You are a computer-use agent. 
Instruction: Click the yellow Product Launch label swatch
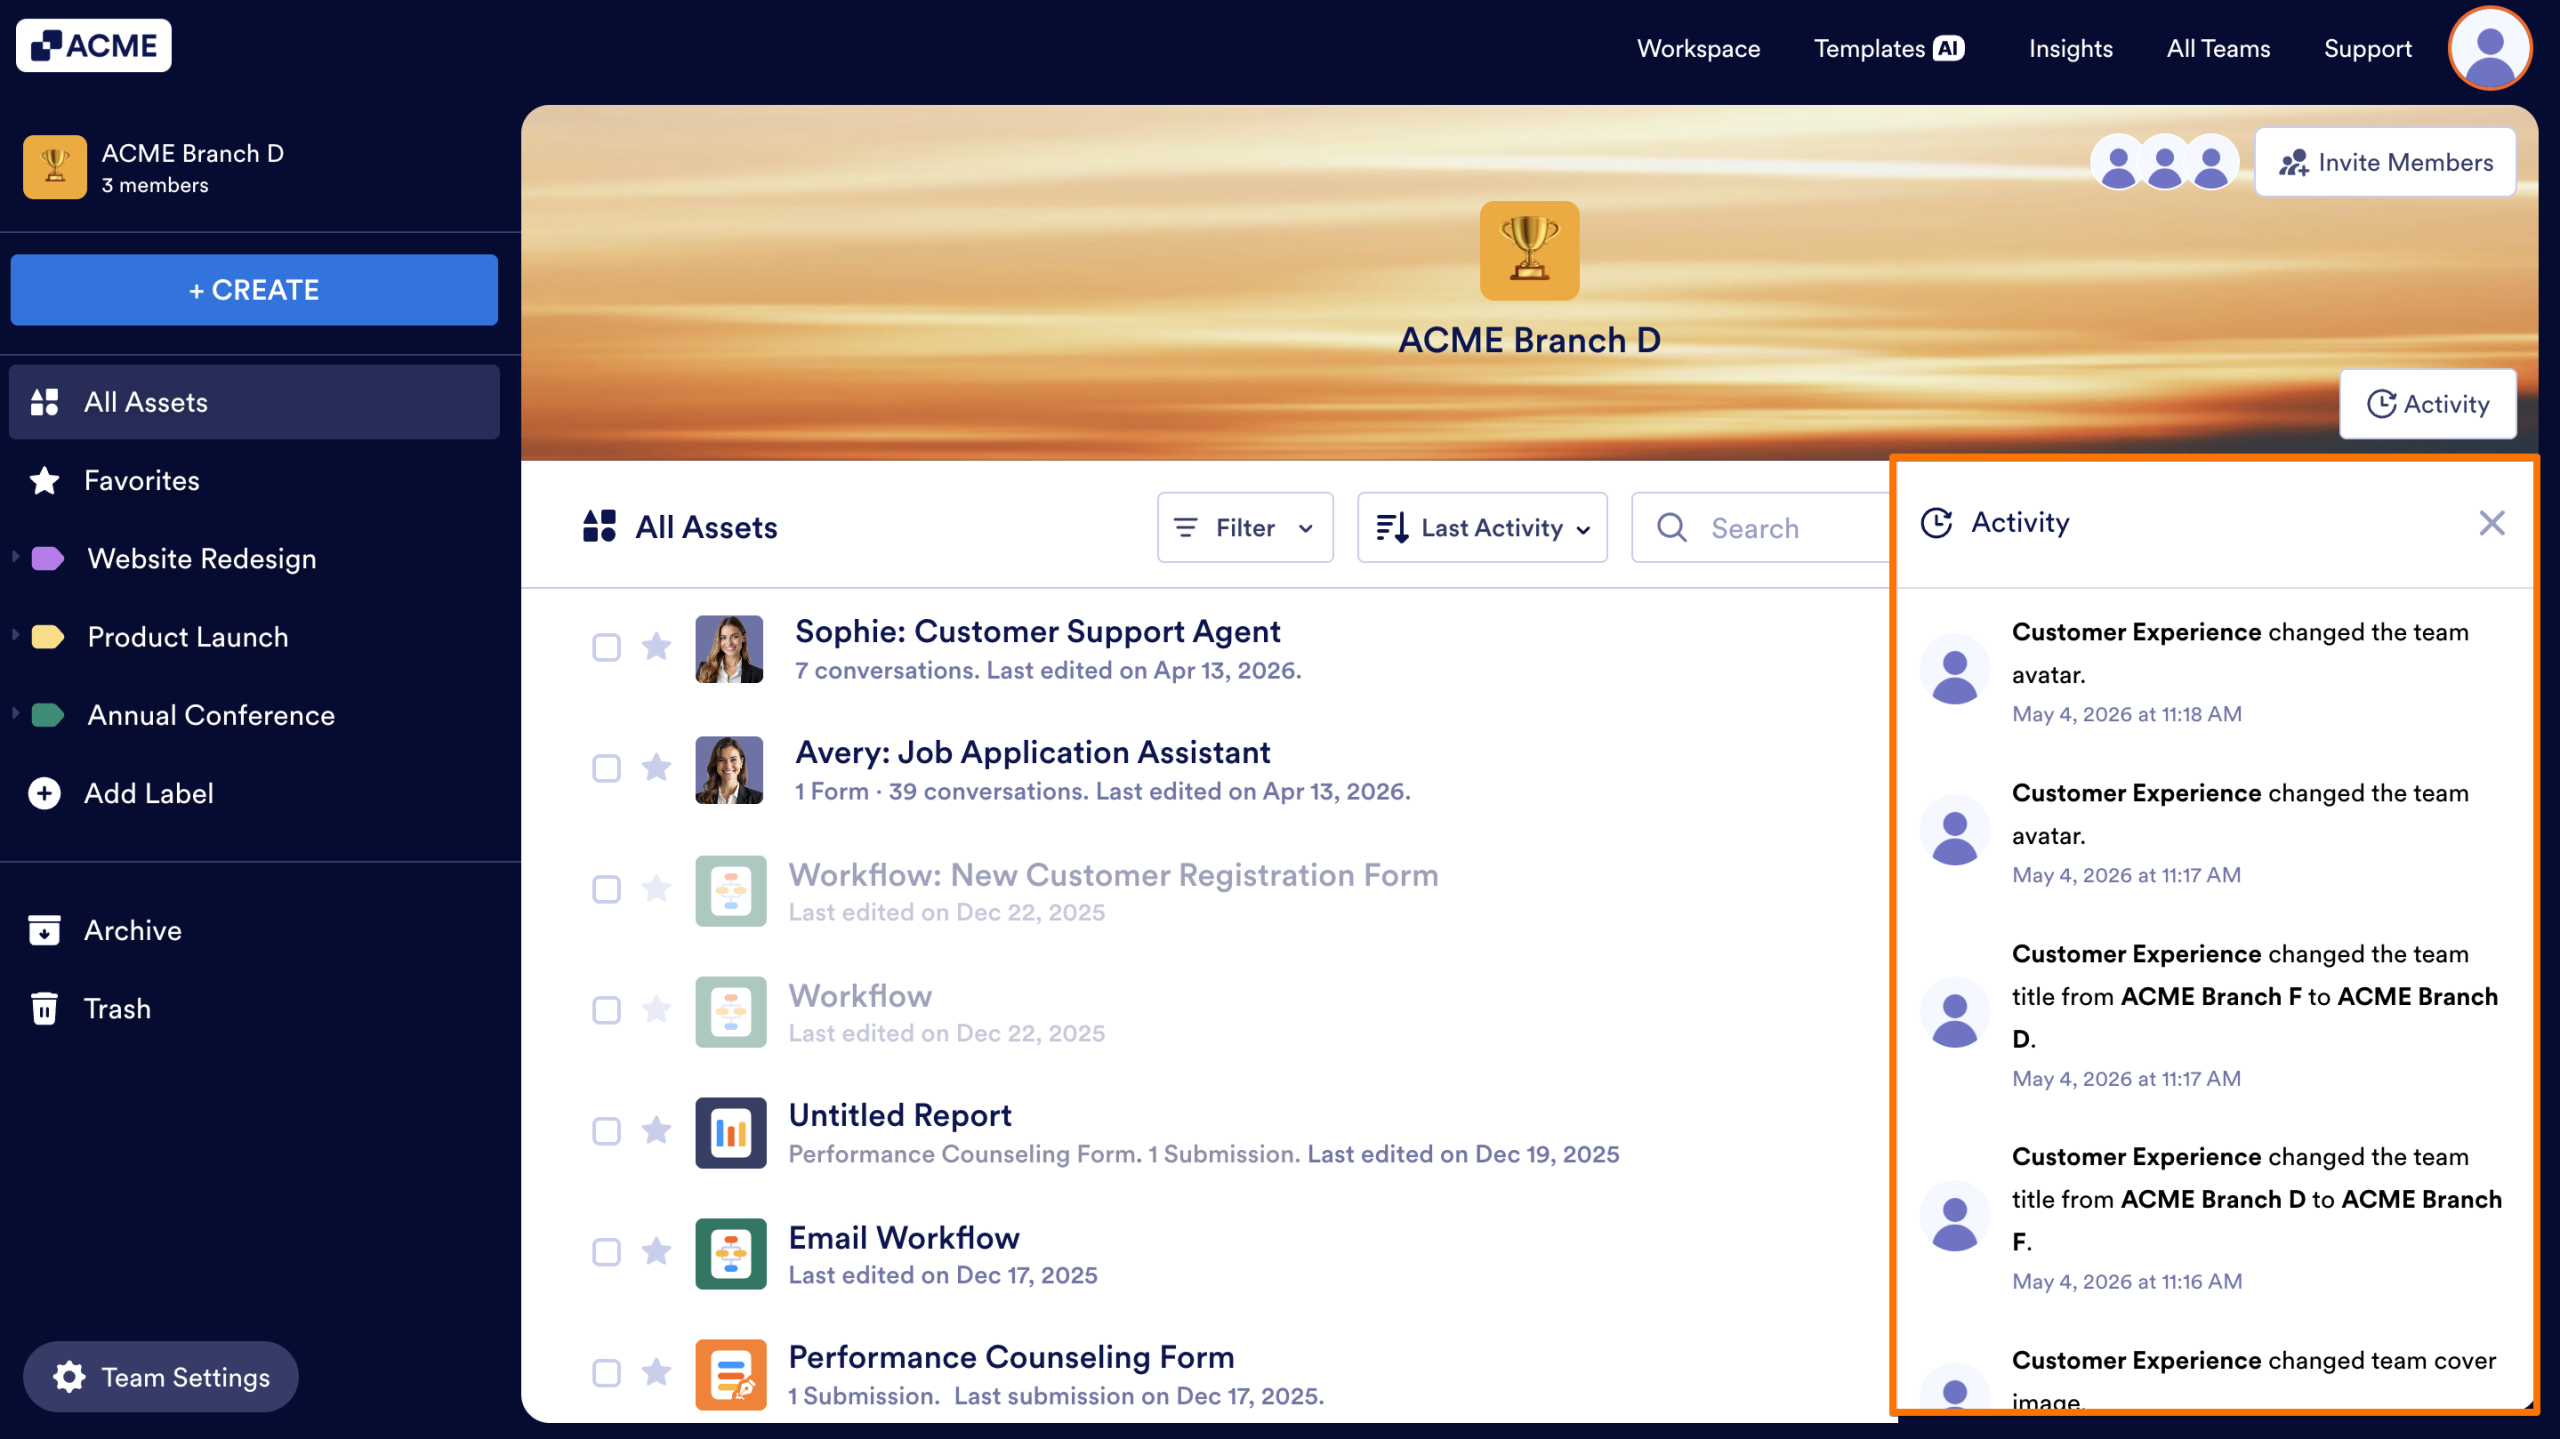[x=48, y=636]
